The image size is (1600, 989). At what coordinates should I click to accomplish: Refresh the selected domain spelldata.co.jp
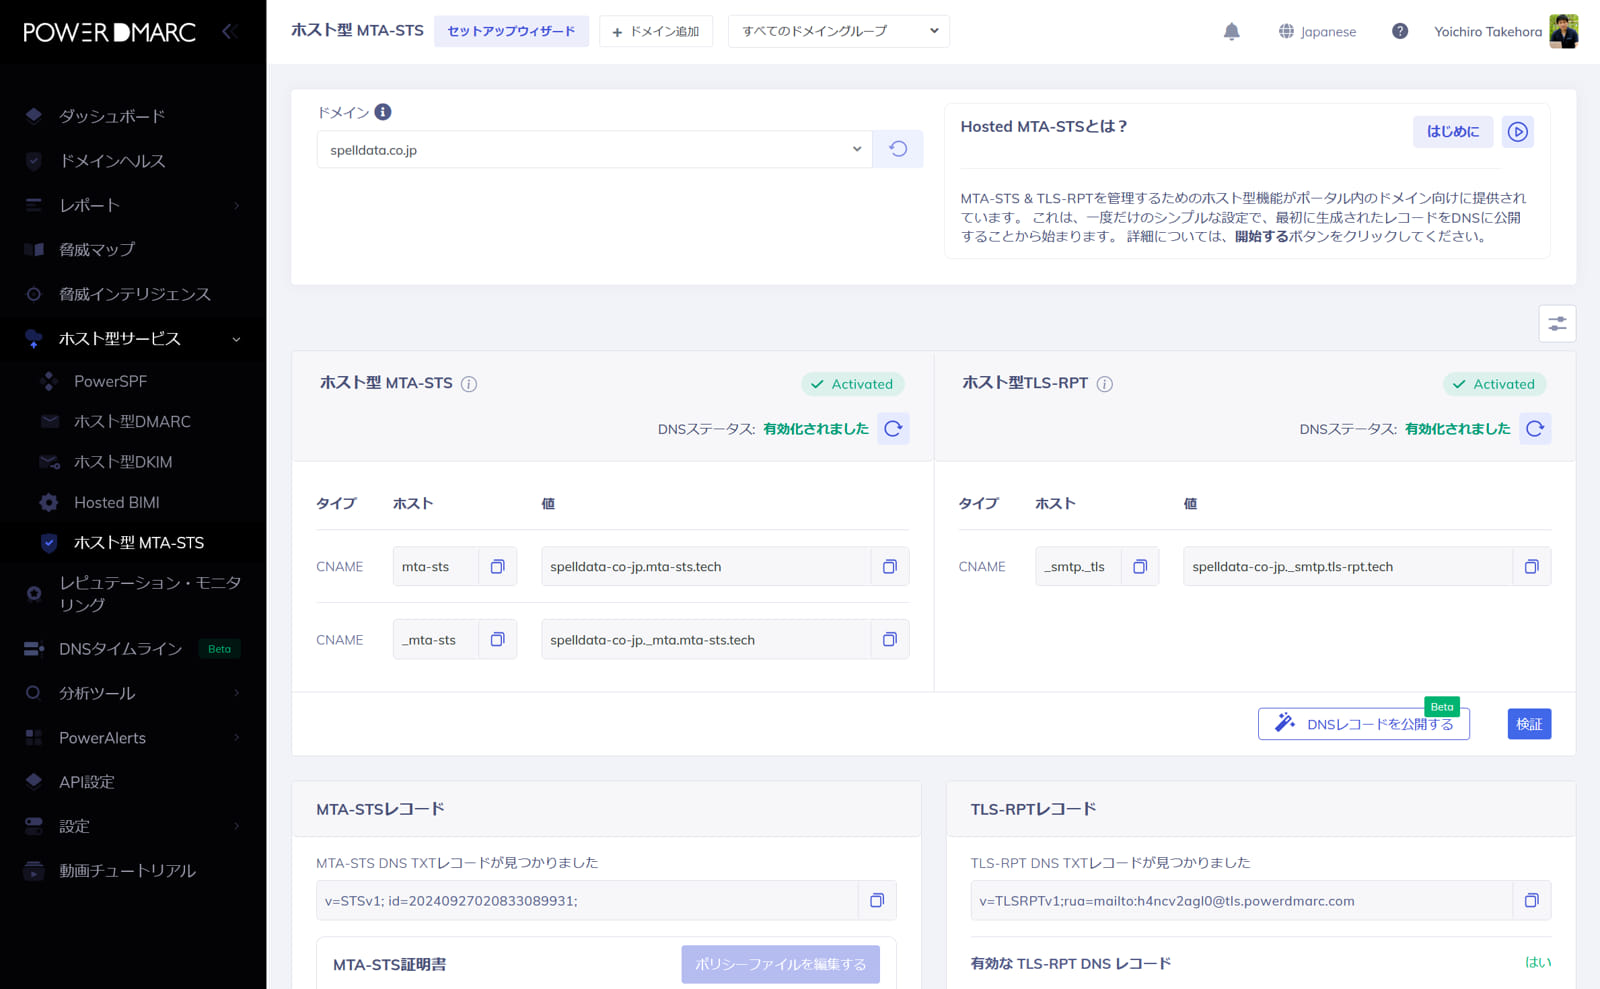tap(898, 149)
